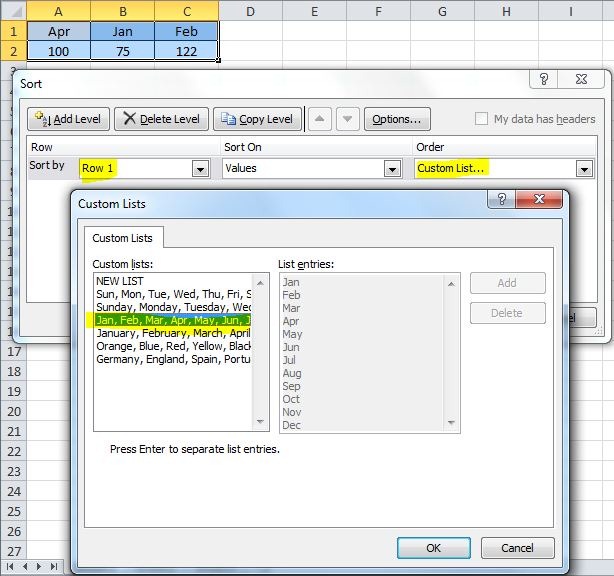Select row 20 header

pos(14,412)
